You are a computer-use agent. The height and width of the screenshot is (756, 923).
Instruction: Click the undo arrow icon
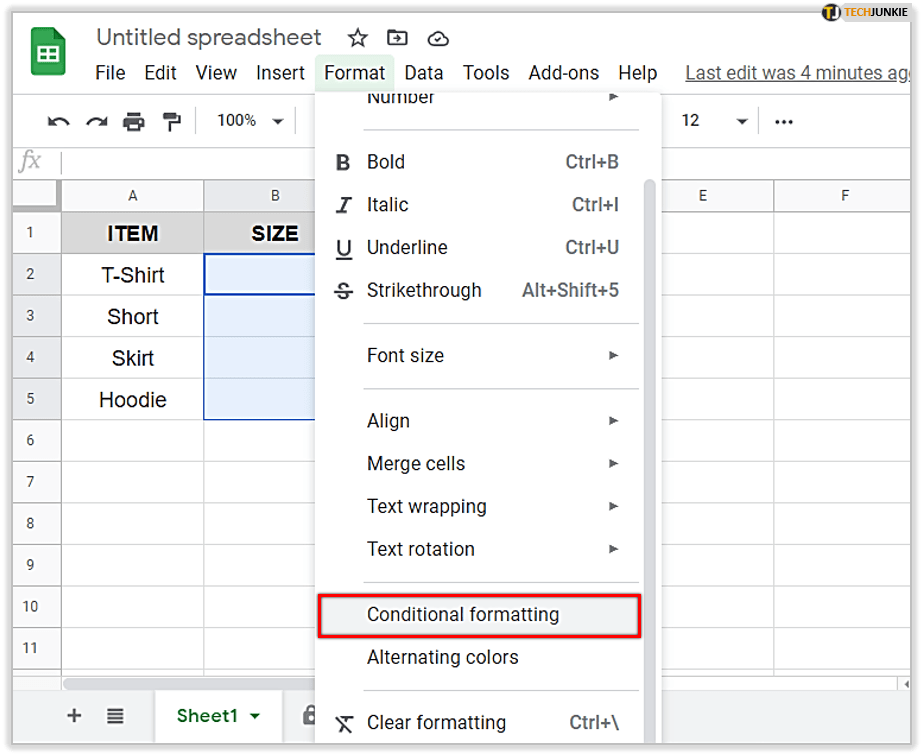point(59,121)
